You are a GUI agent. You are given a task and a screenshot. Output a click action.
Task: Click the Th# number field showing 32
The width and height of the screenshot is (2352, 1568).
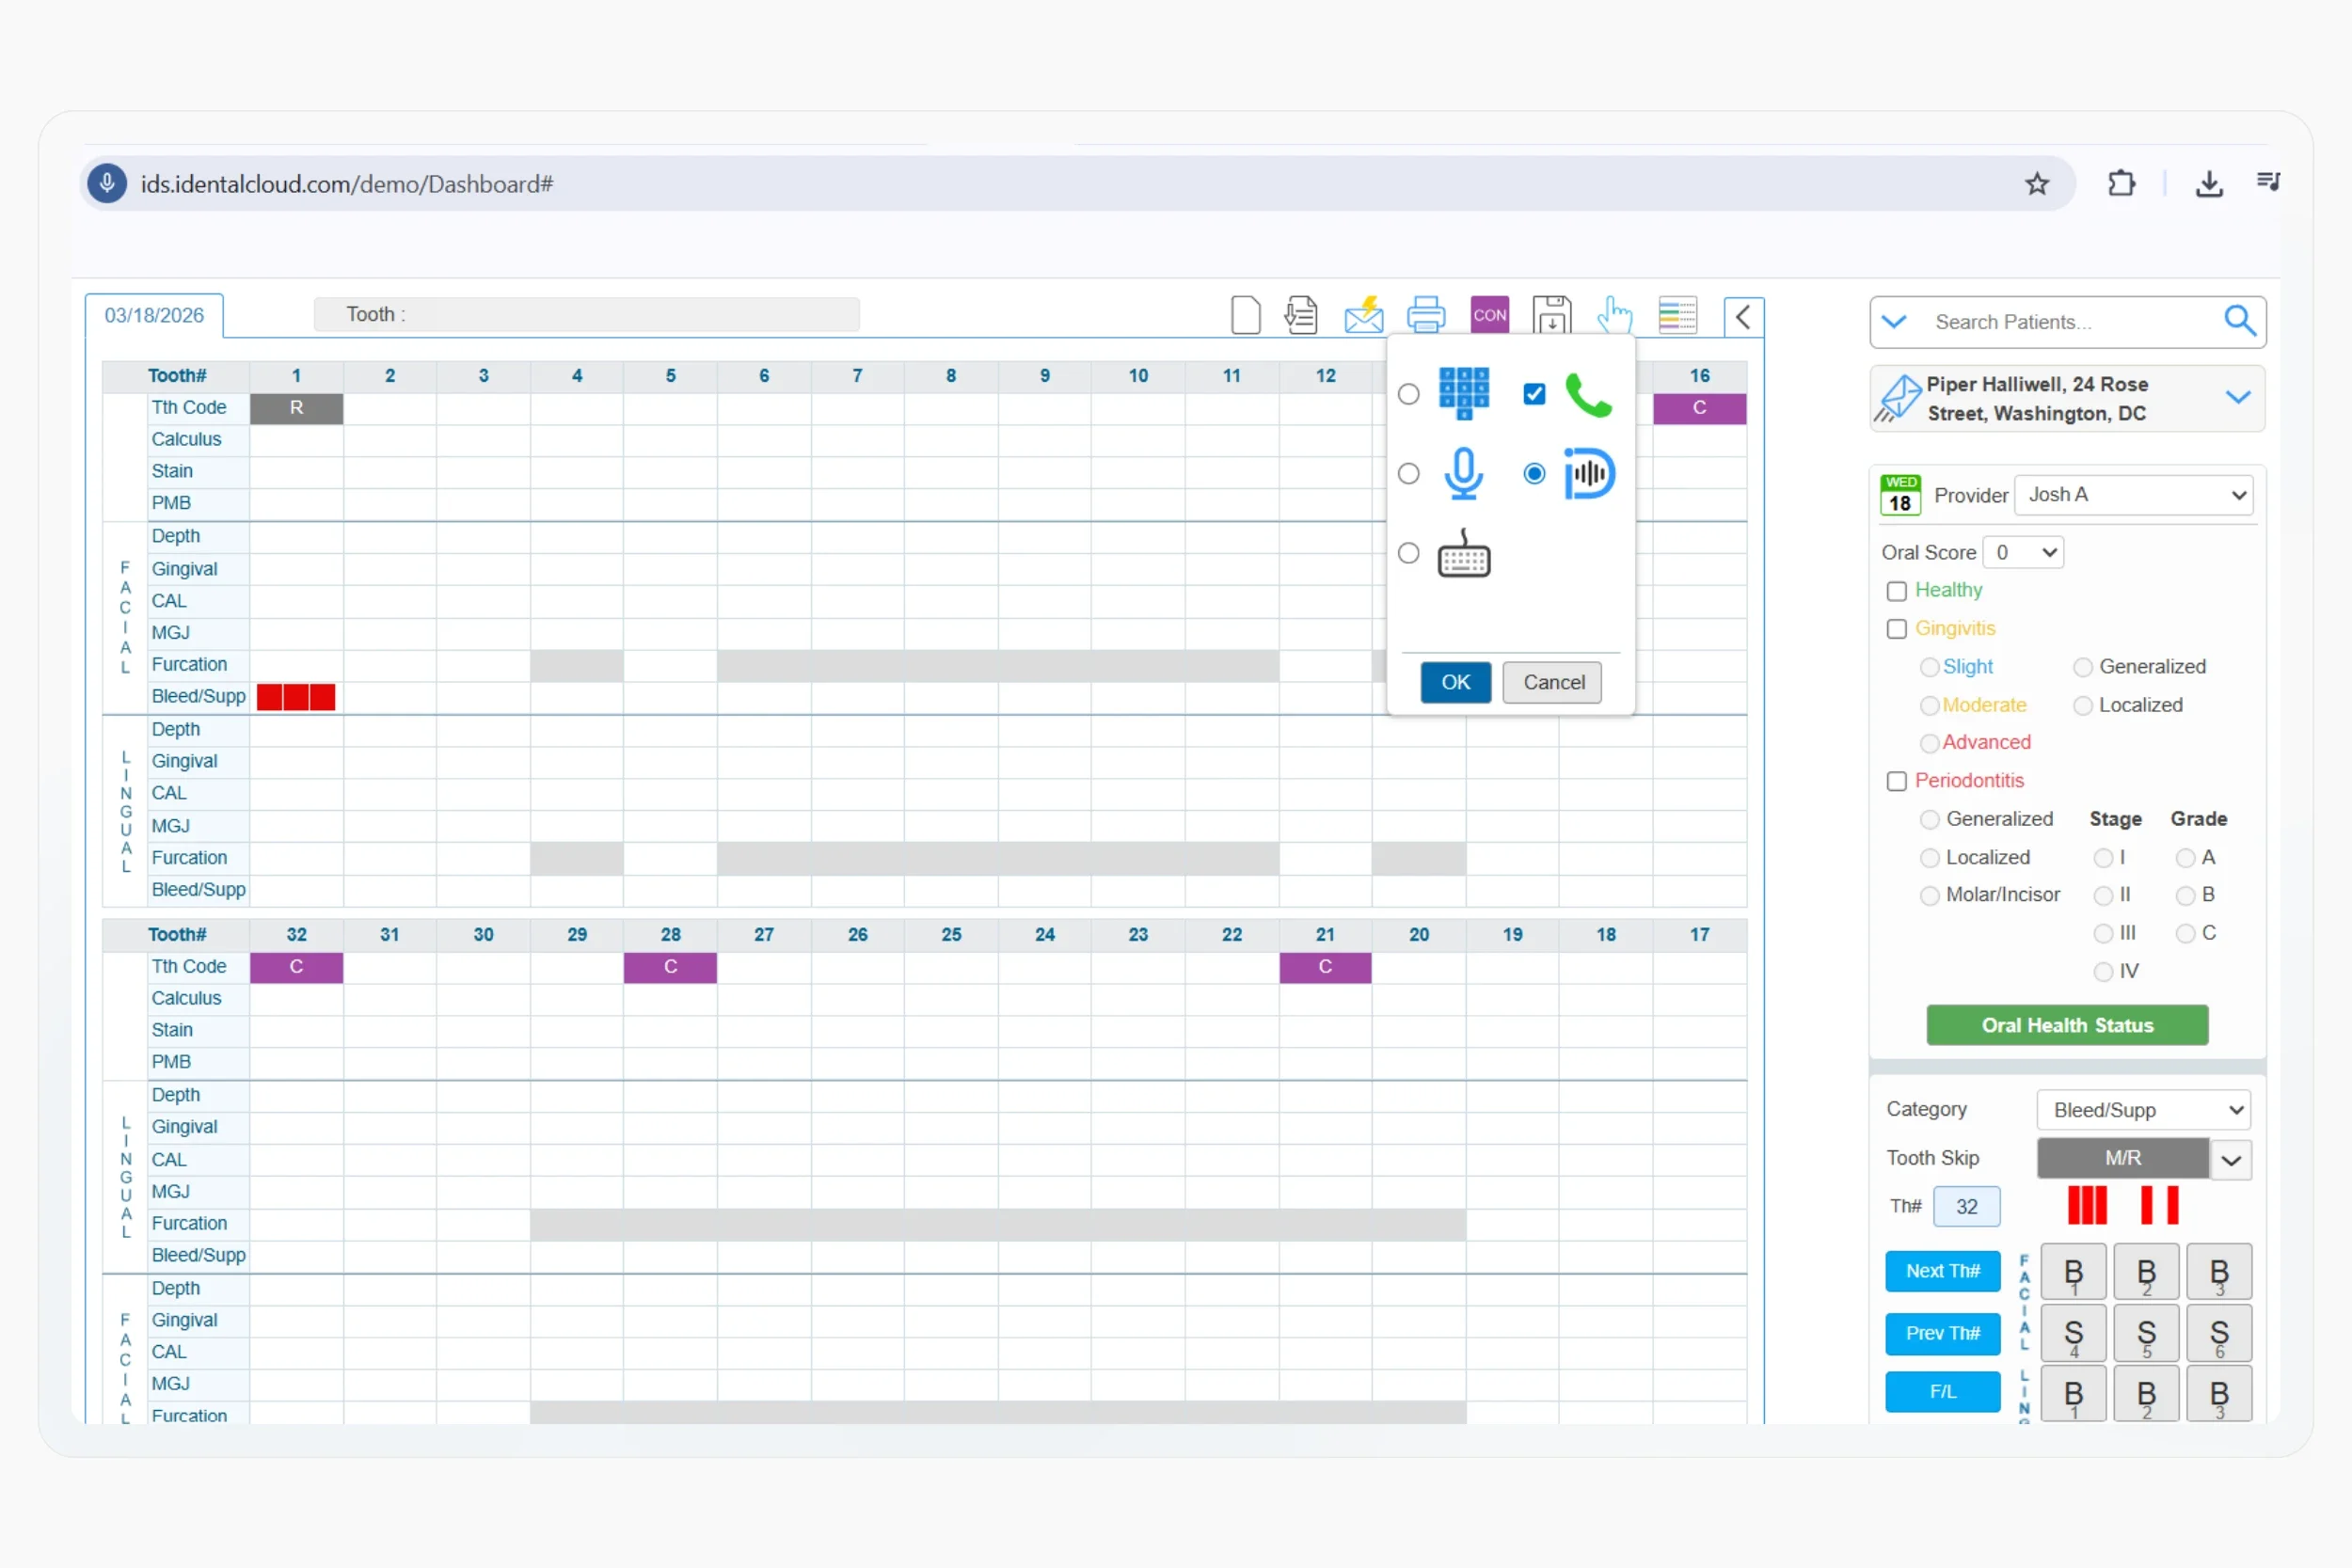tap(1966, 1206)
